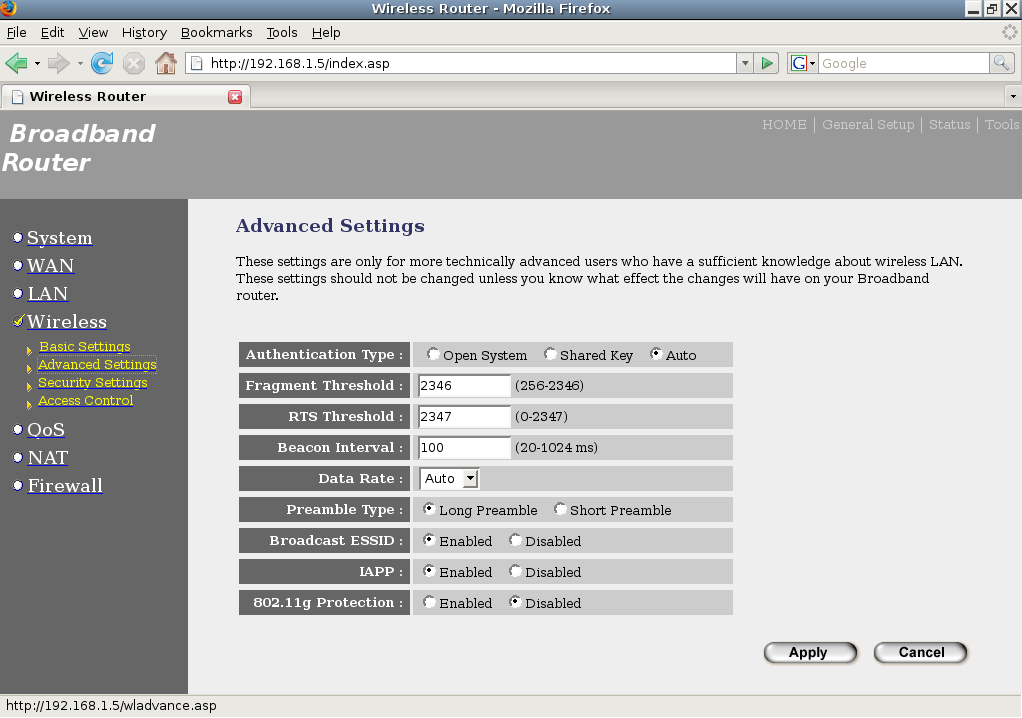Disable 802.11g Protection
The height and width of the screenshot is (718, 1022).
(515, 602)
